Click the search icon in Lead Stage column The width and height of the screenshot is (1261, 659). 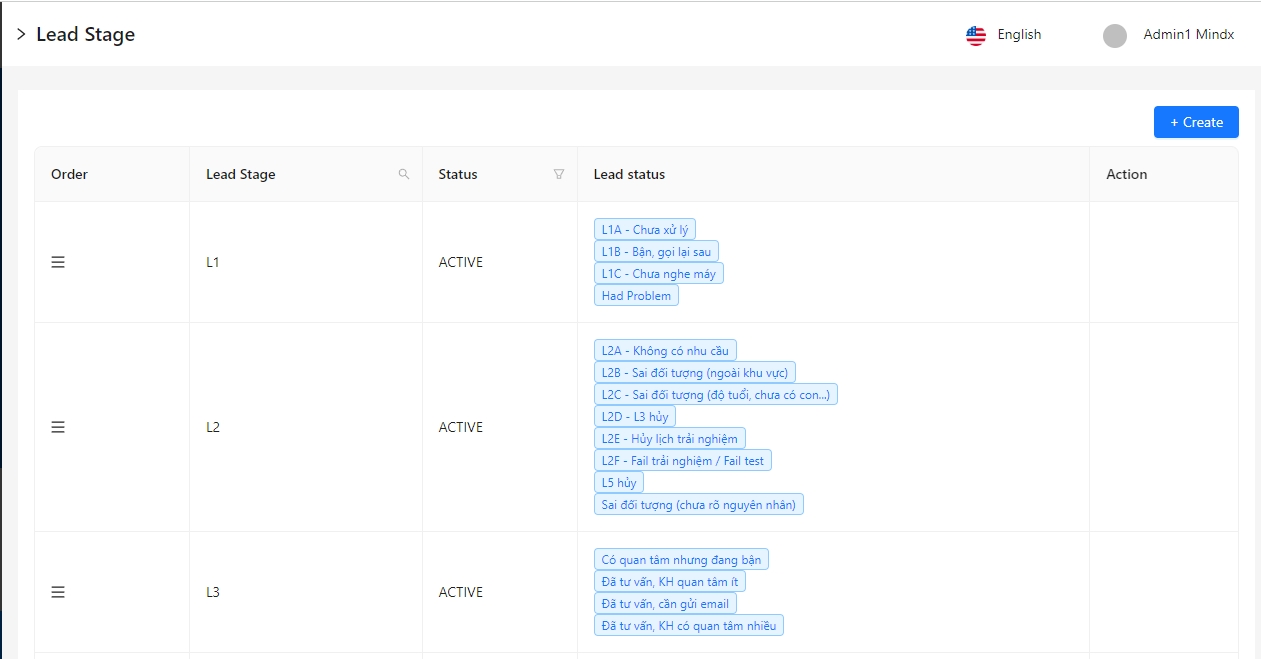[x=404, y=174]
